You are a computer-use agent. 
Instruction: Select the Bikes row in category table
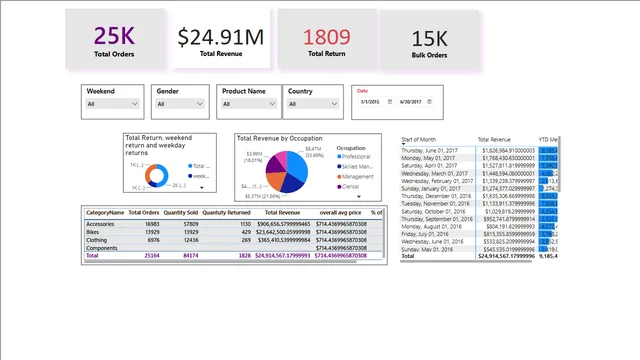233,232
